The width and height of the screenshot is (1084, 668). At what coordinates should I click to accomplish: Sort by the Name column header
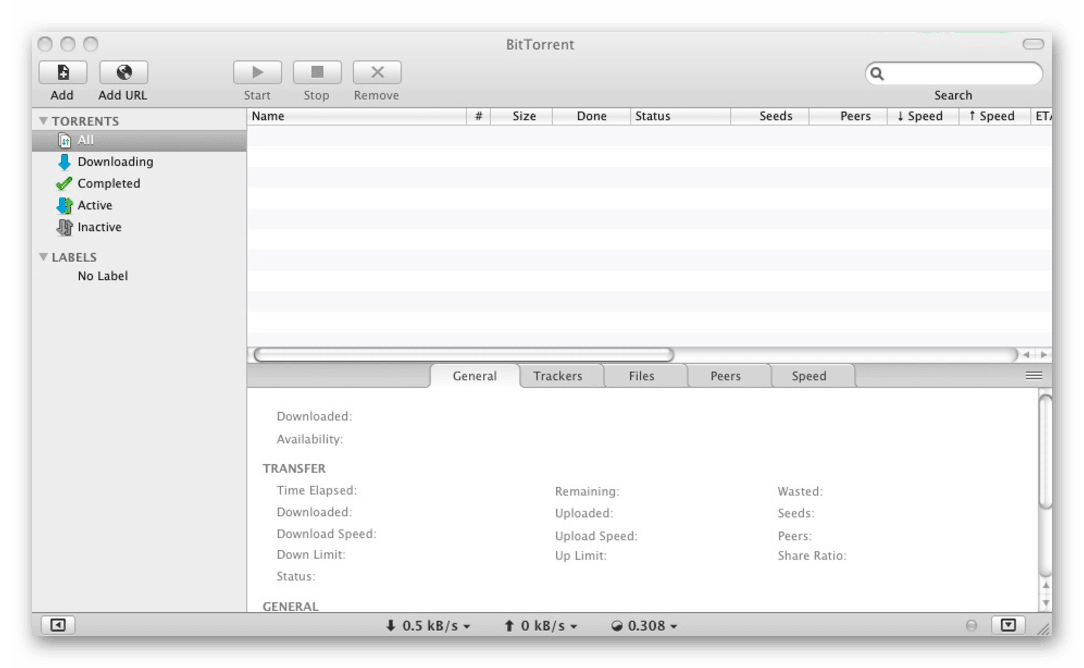click(357, 116)
